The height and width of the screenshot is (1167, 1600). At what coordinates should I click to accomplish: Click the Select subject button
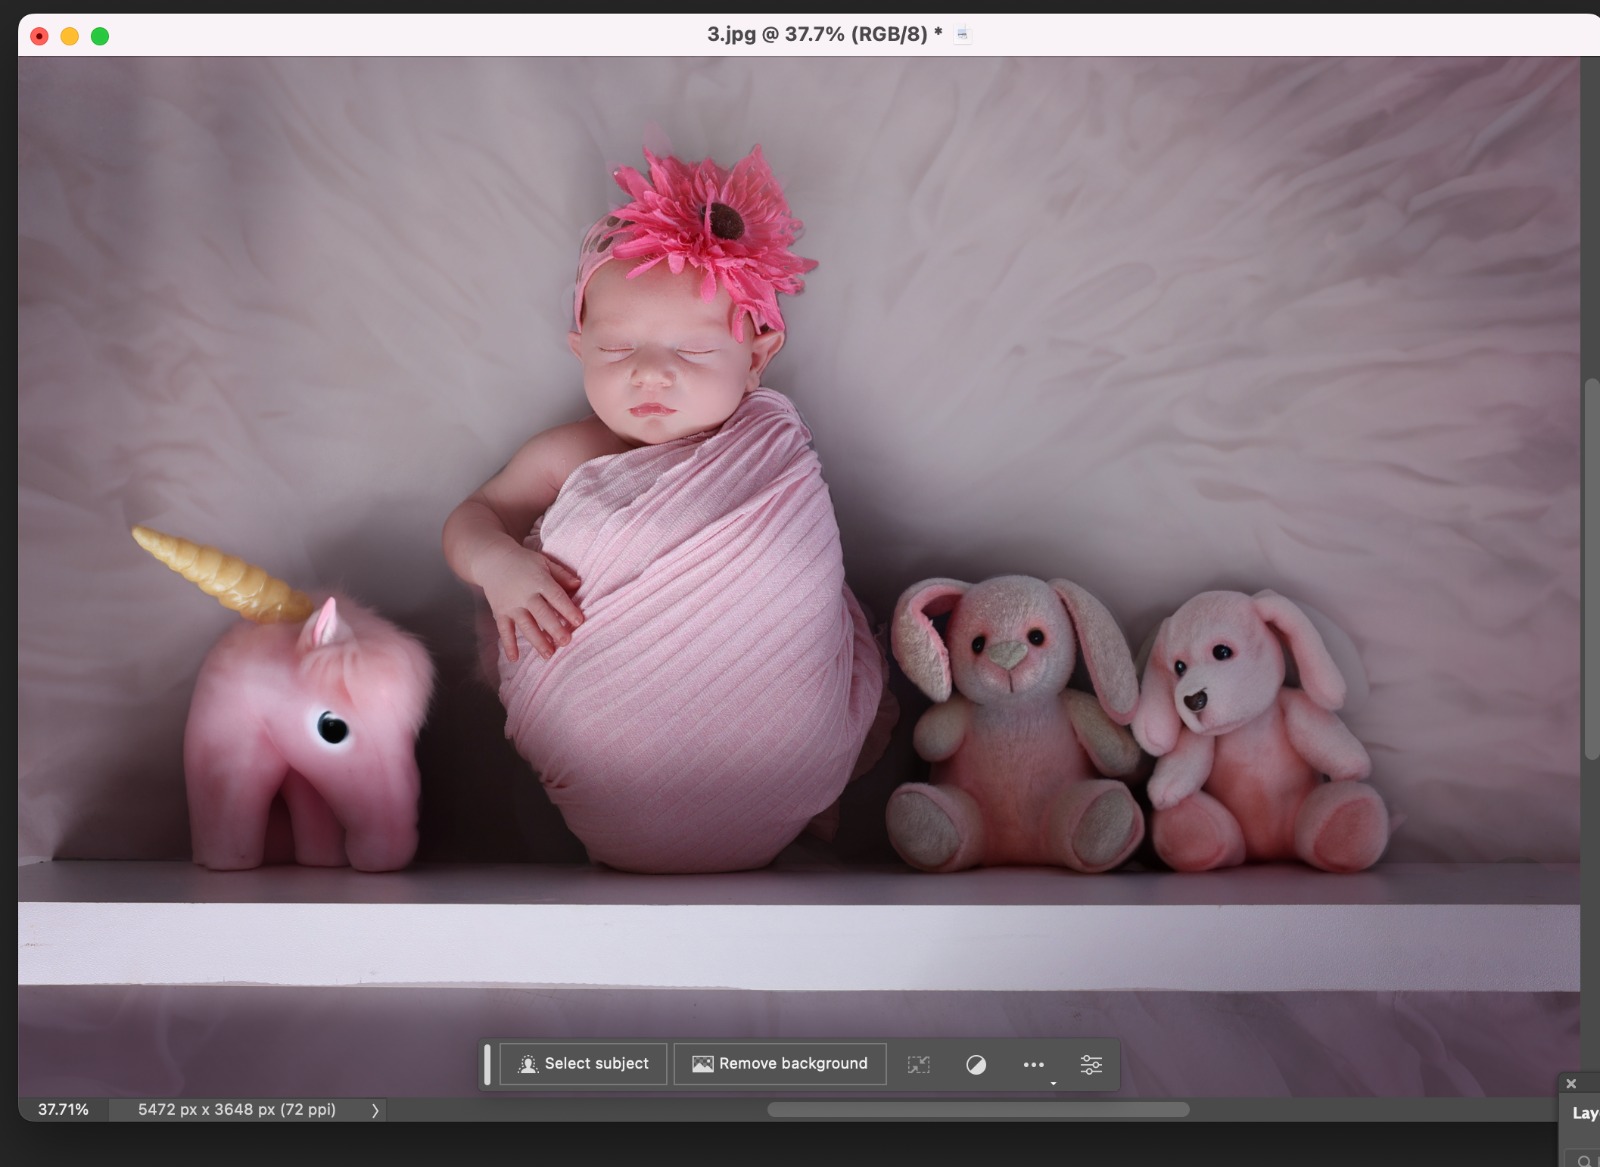point(584,1064)
